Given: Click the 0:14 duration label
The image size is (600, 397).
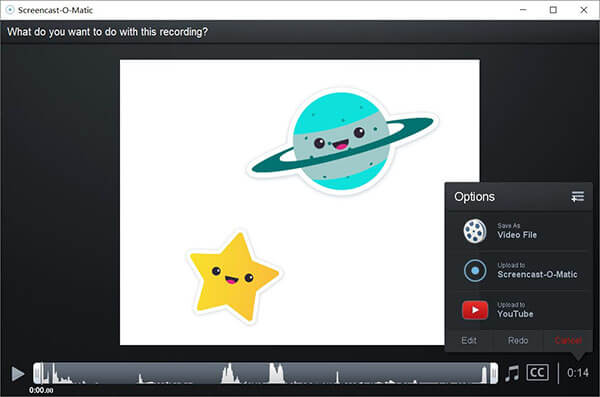Looking at the screenshot, I should tap(578, 373).
